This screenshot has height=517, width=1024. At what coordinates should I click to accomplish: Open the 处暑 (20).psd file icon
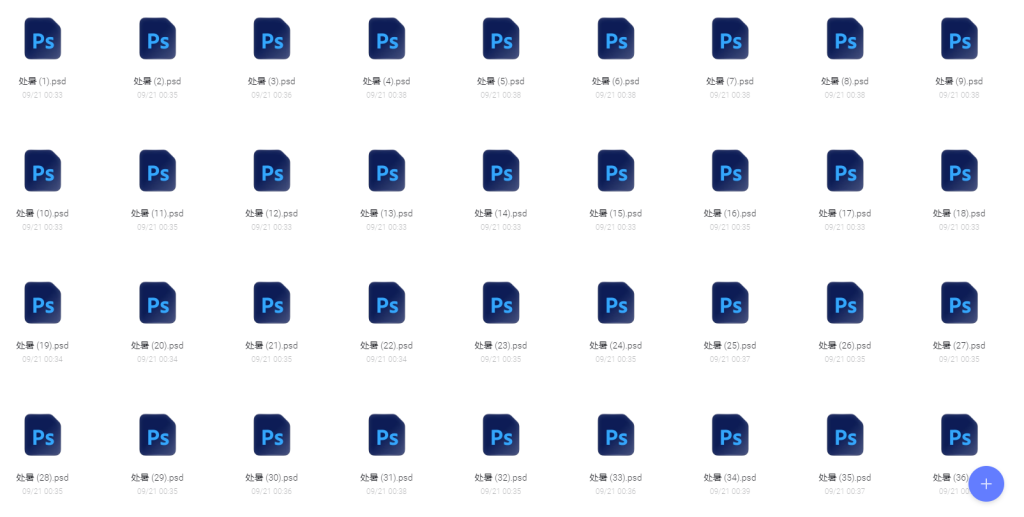tap(157, 303)
